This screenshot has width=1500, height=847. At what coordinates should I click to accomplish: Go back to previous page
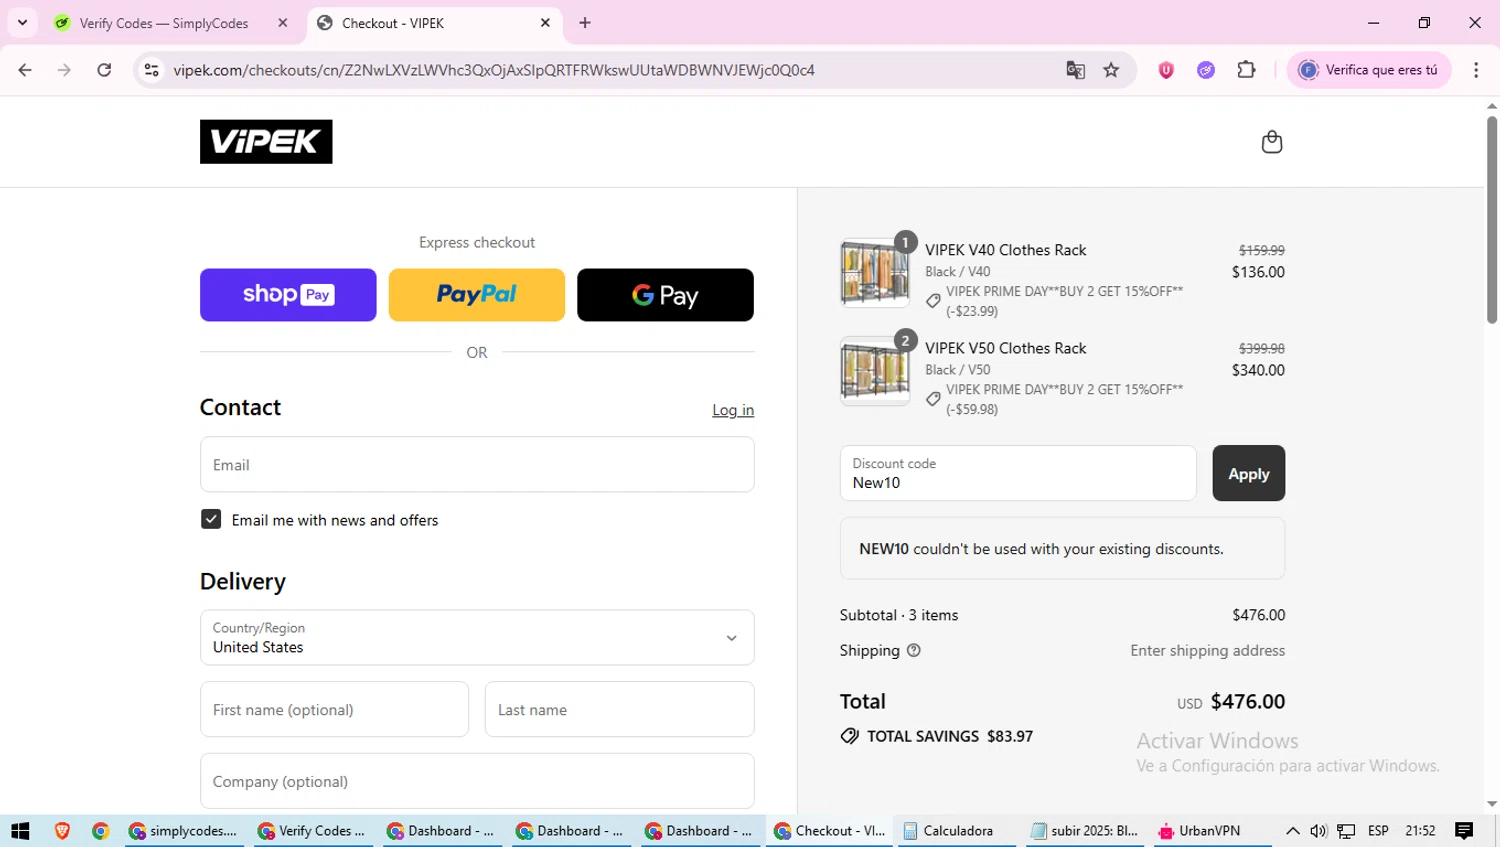tap(25, 70)
